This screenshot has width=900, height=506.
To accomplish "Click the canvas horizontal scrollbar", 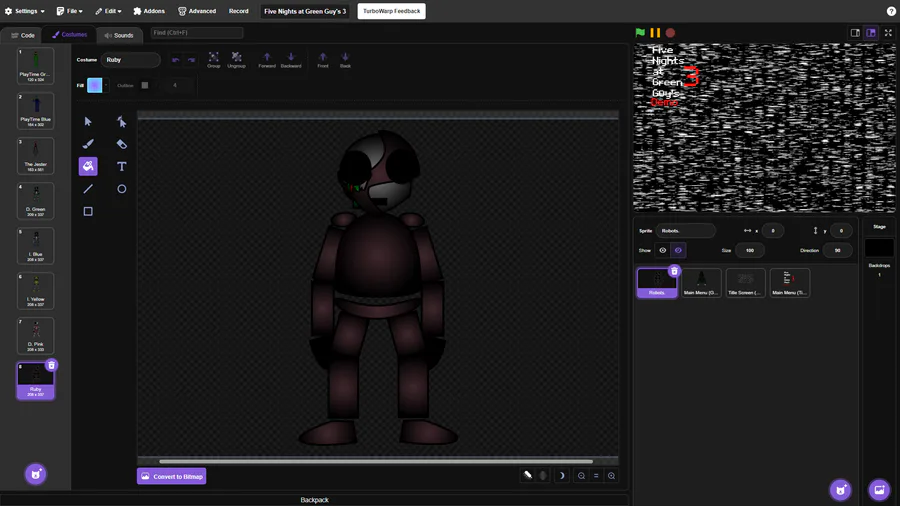I will tap(376, 461).
